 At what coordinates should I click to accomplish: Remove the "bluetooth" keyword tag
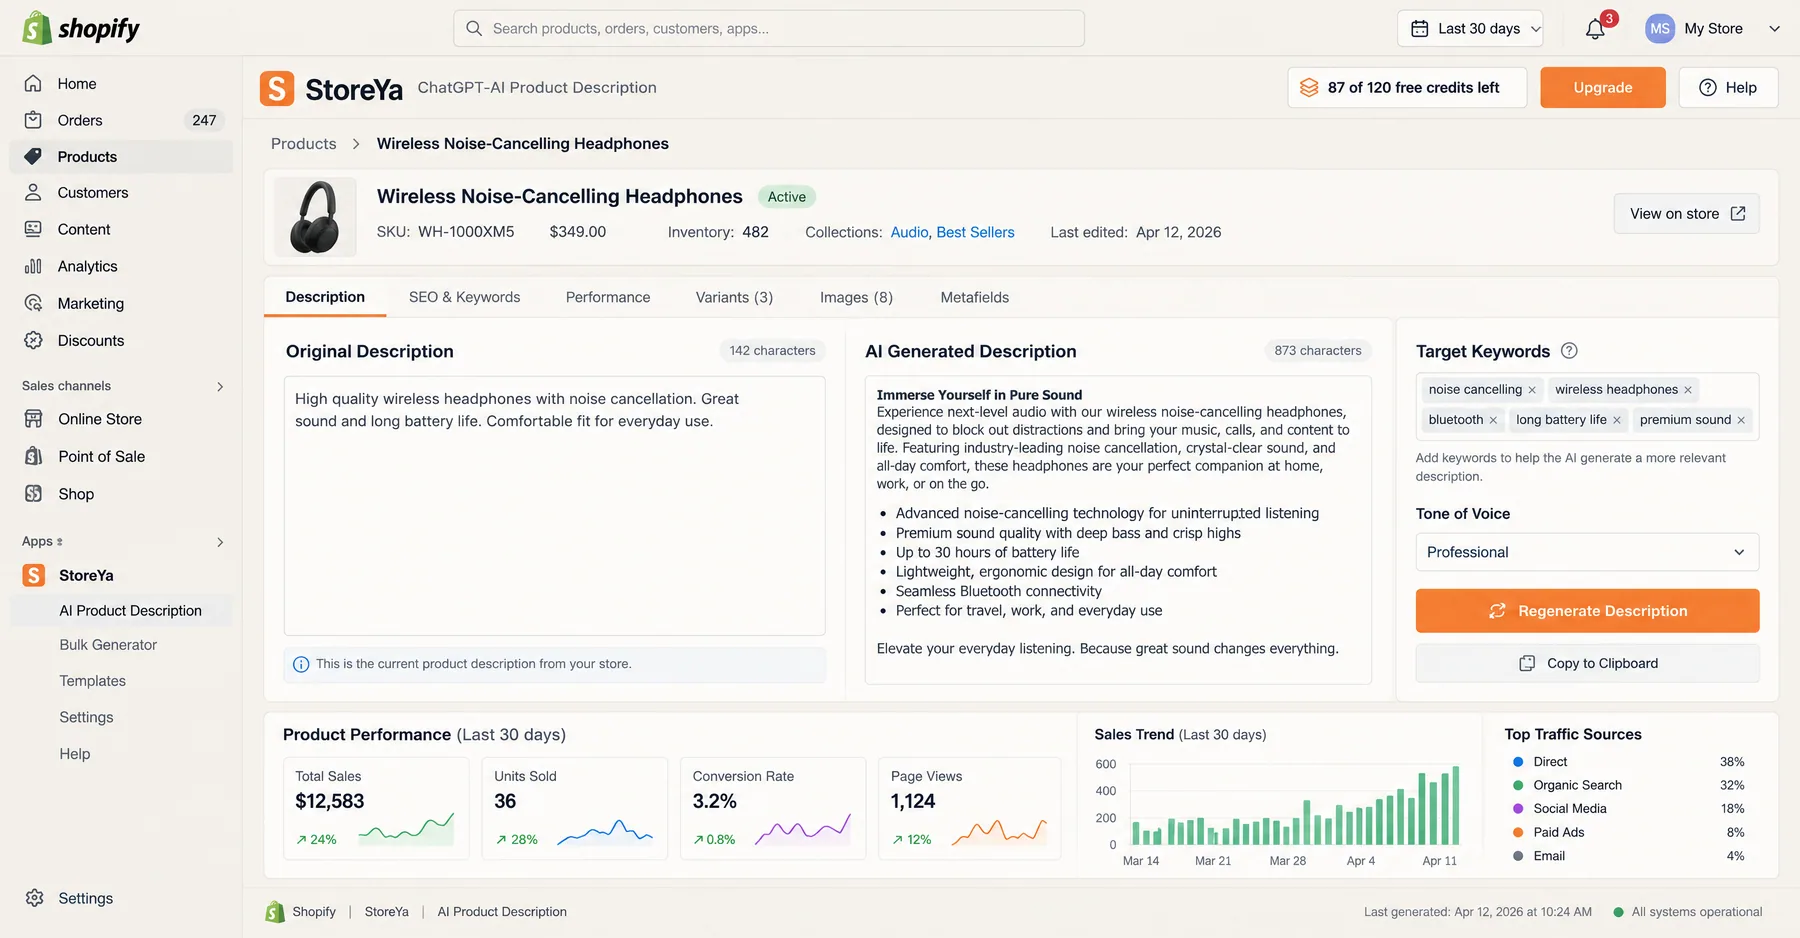pyautogui.click(x=1493, y=420)
